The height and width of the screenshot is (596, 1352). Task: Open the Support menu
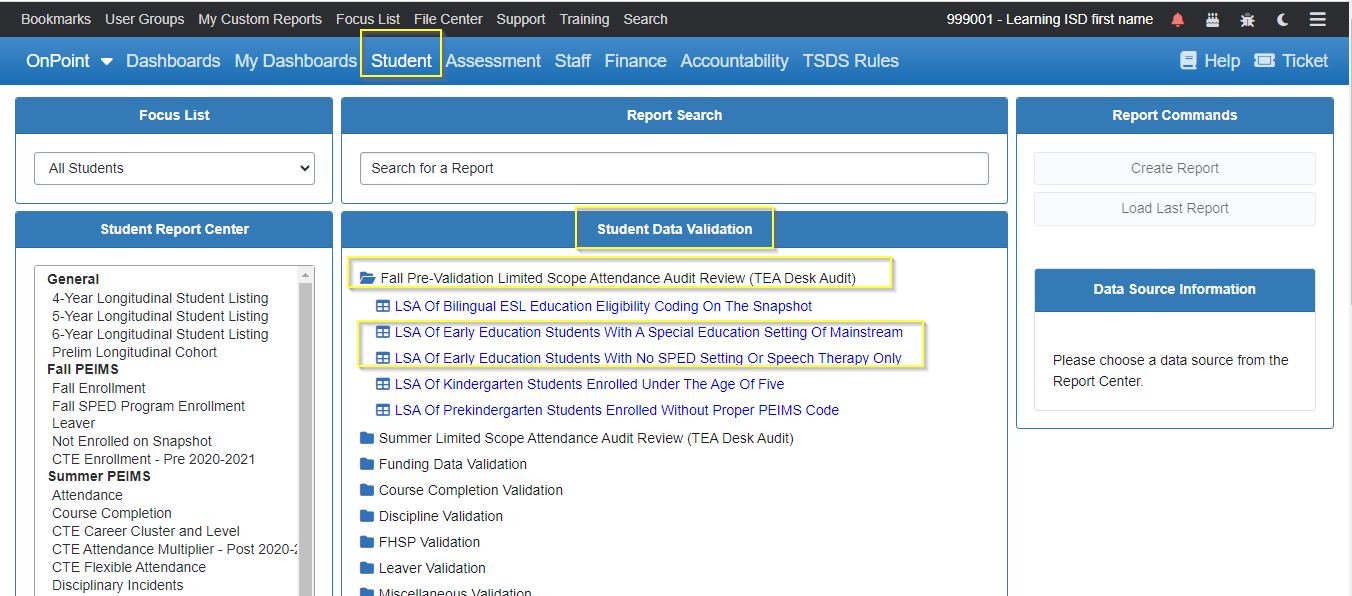(521, 19)
